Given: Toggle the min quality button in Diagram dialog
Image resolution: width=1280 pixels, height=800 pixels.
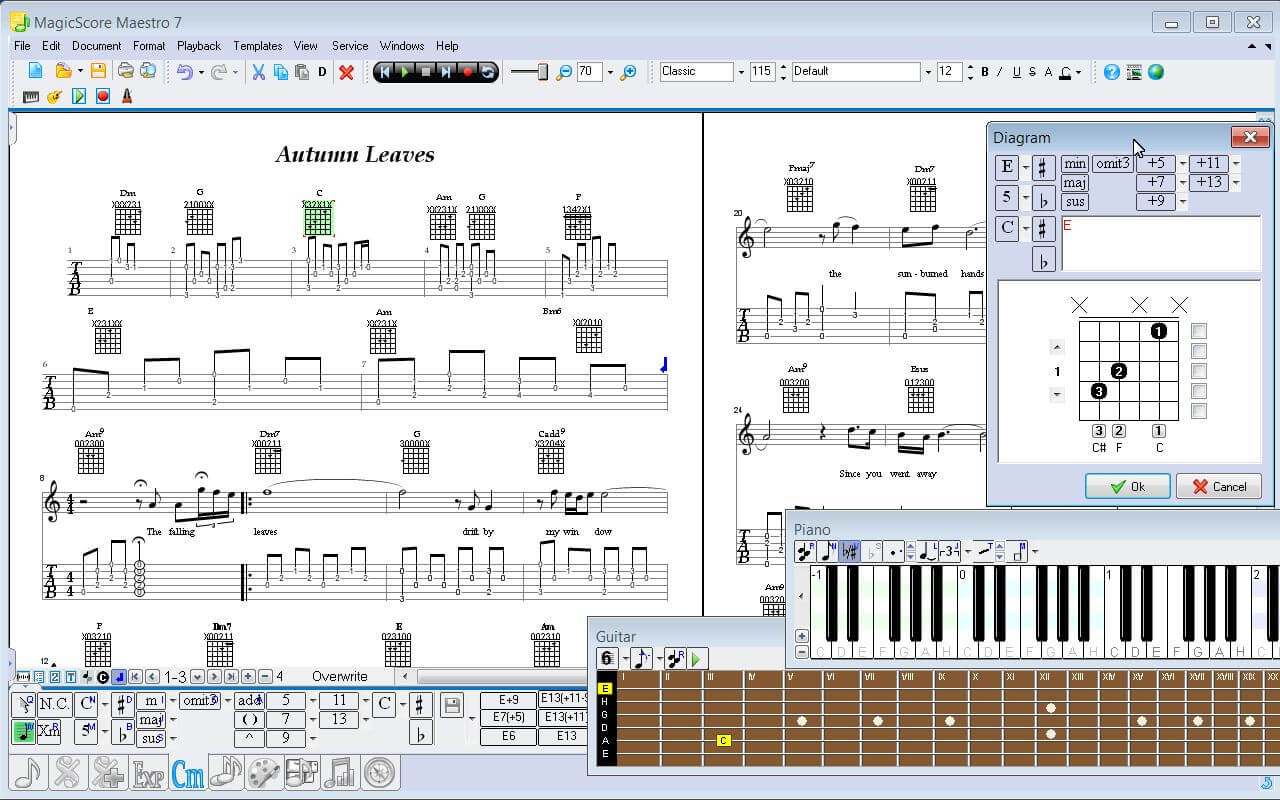Looking at the screenshot, I should (x=1075, y=164).
